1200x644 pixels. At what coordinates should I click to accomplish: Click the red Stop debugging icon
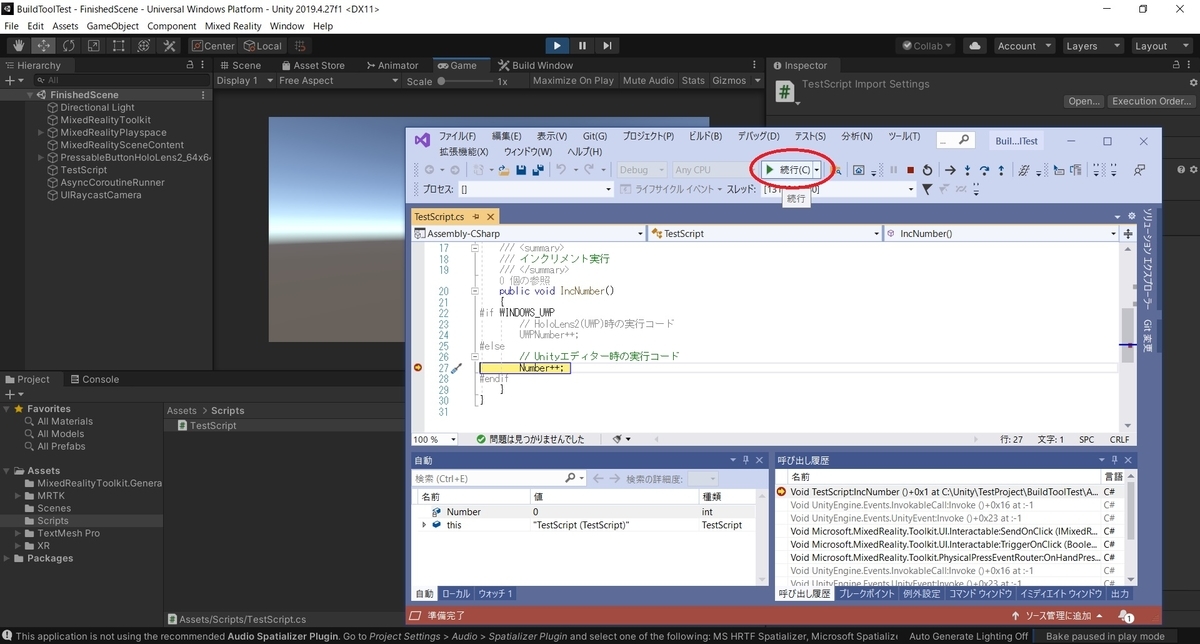point(910,170)
